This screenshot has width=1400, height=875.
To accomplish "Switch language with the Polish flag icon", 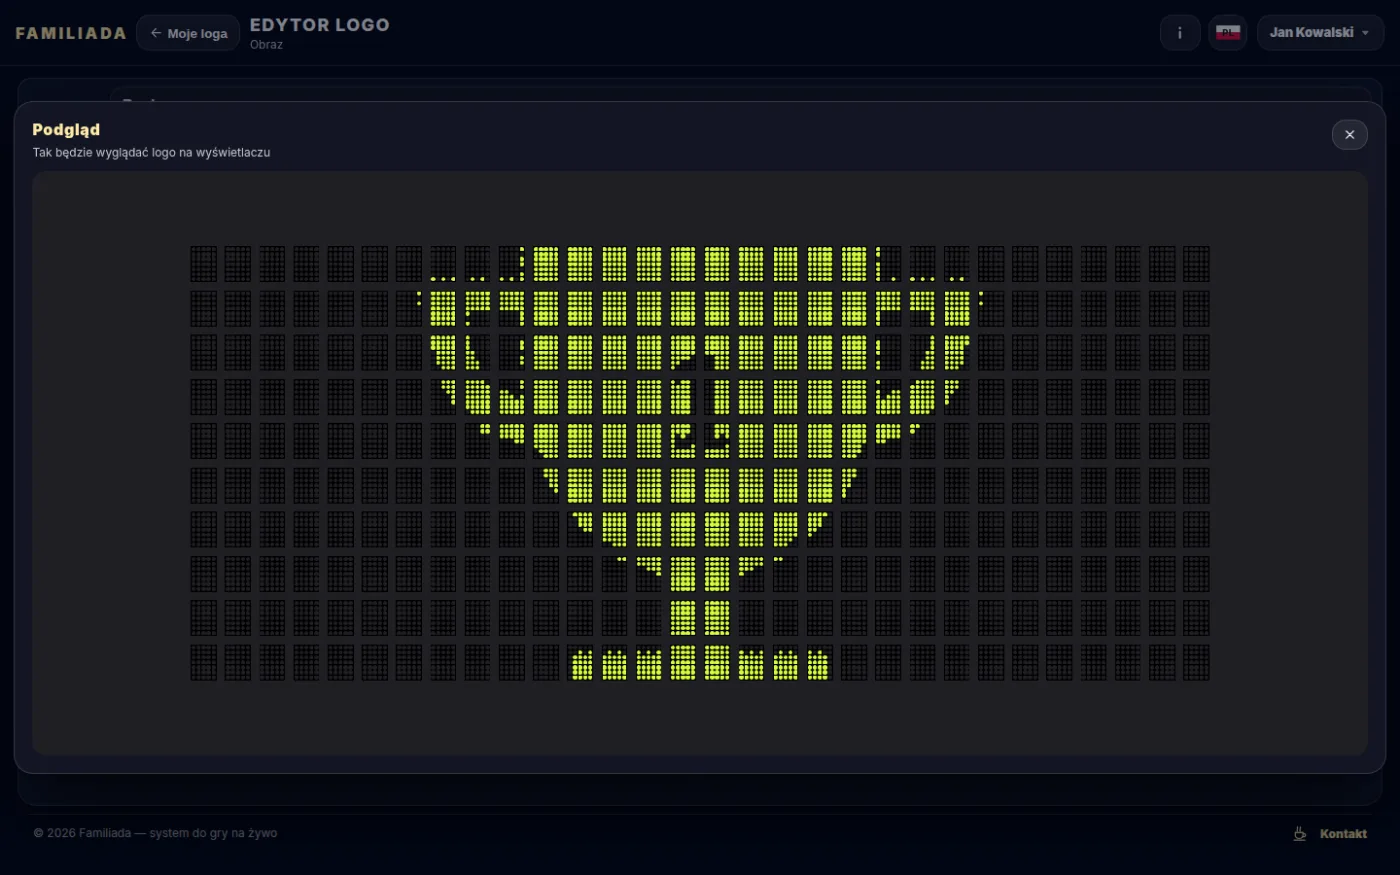I will point(1228,33).
